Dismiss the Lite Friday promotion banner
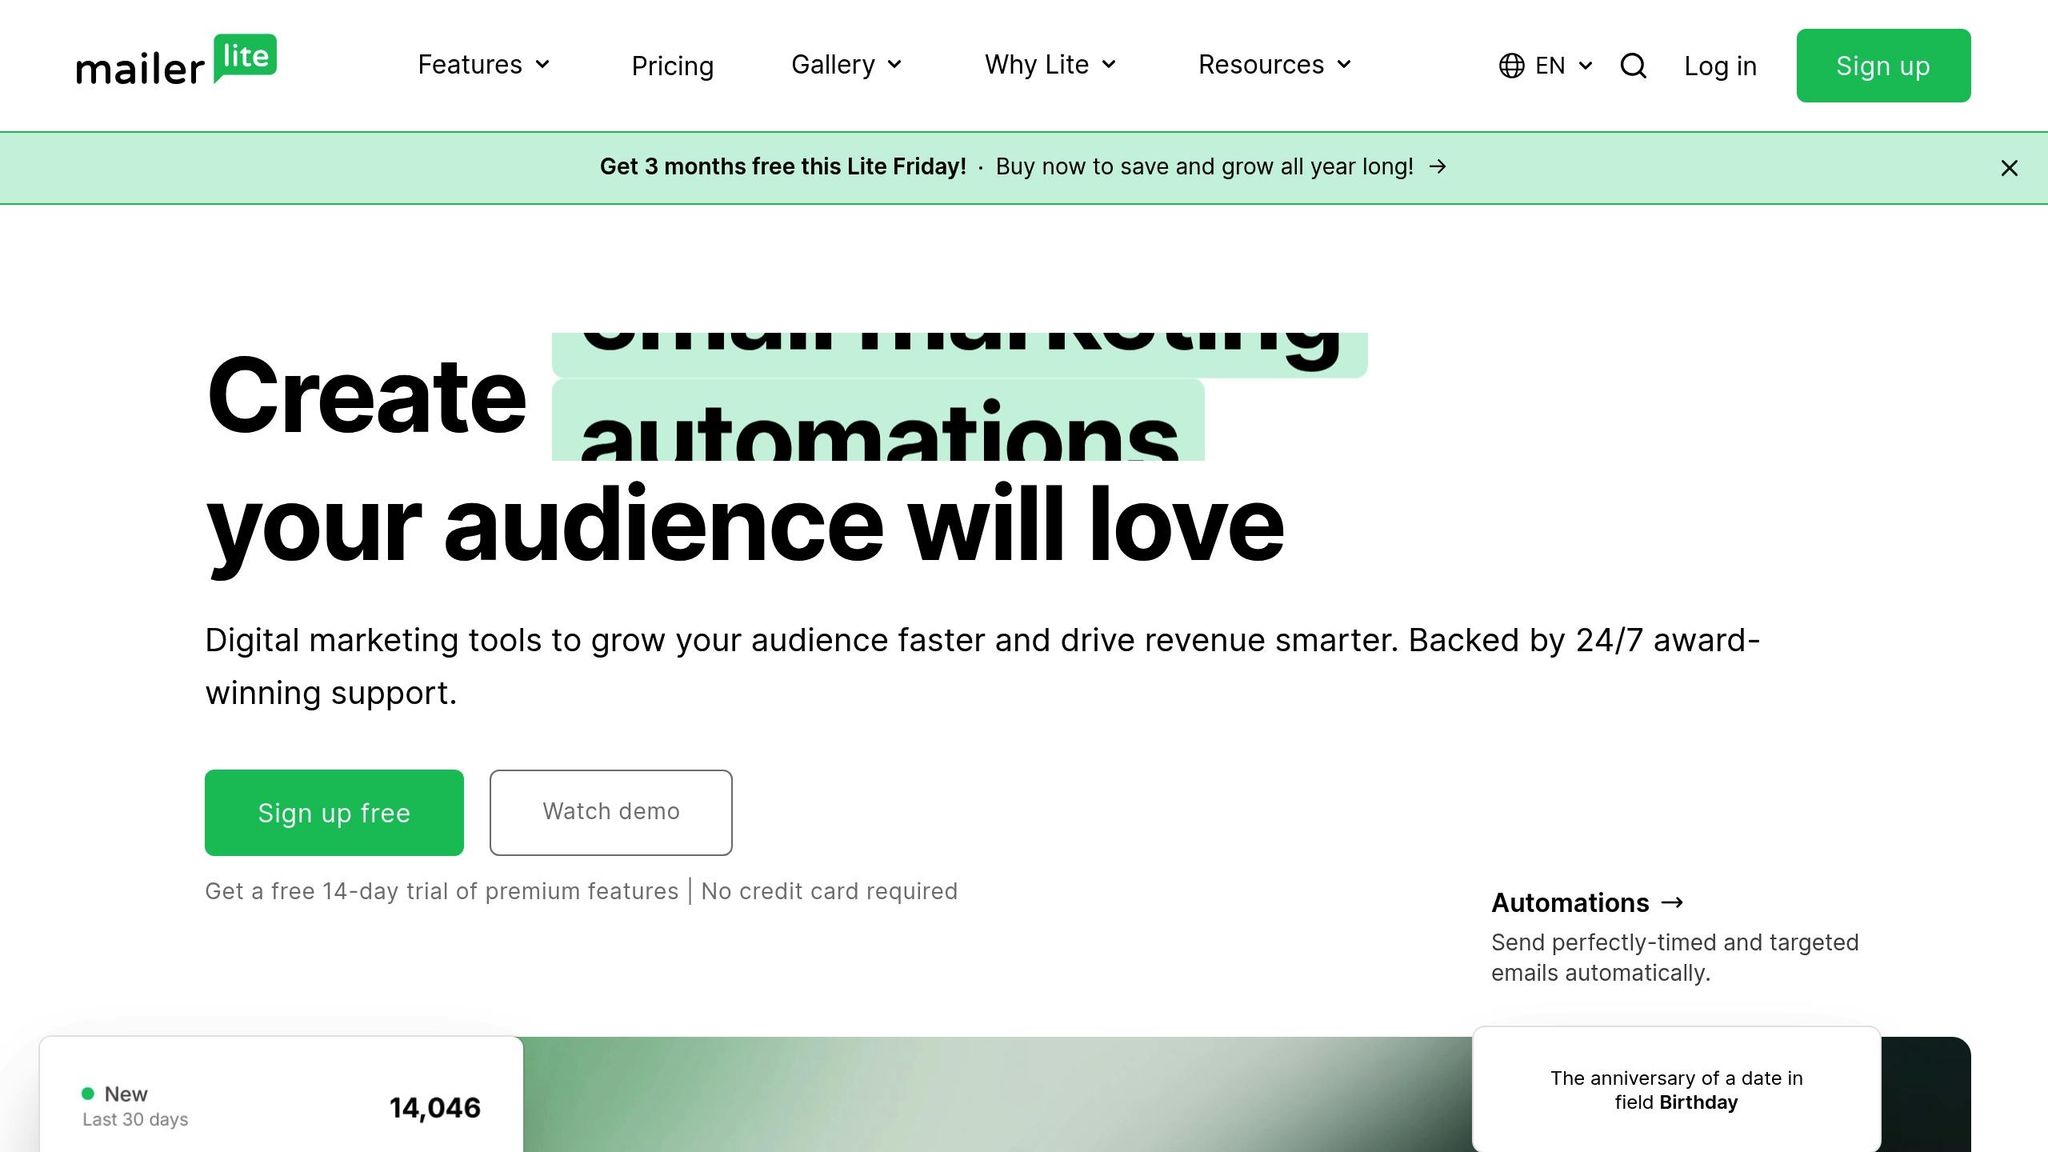 2009,168
